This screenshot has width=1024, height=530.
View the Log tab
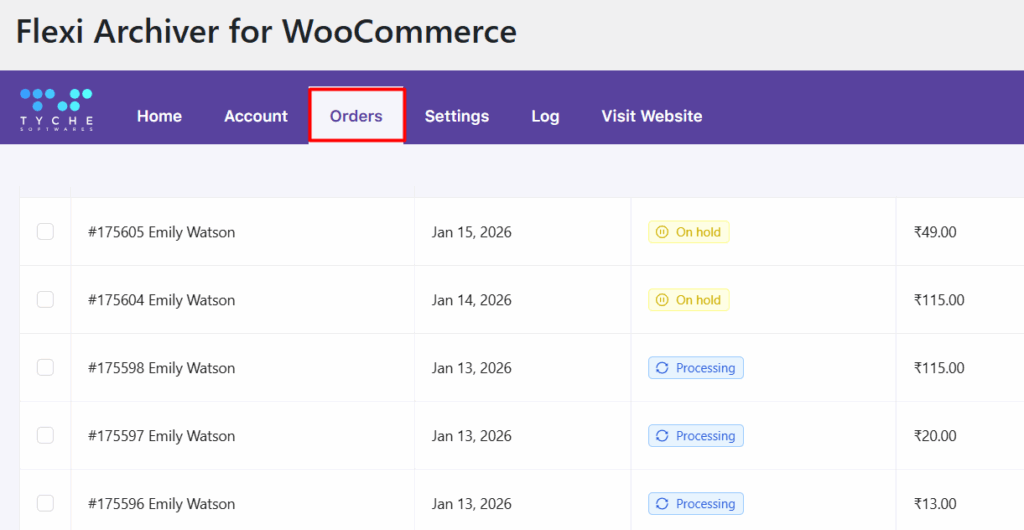pos(545,116)
